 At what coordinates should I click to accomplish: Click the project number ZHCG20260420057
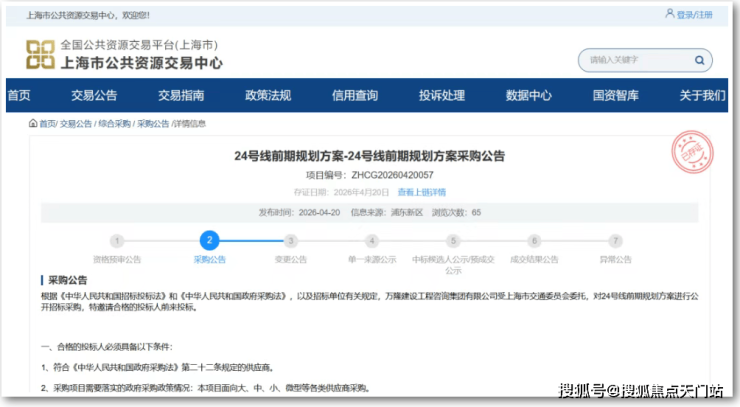click(x=392, y=175)
